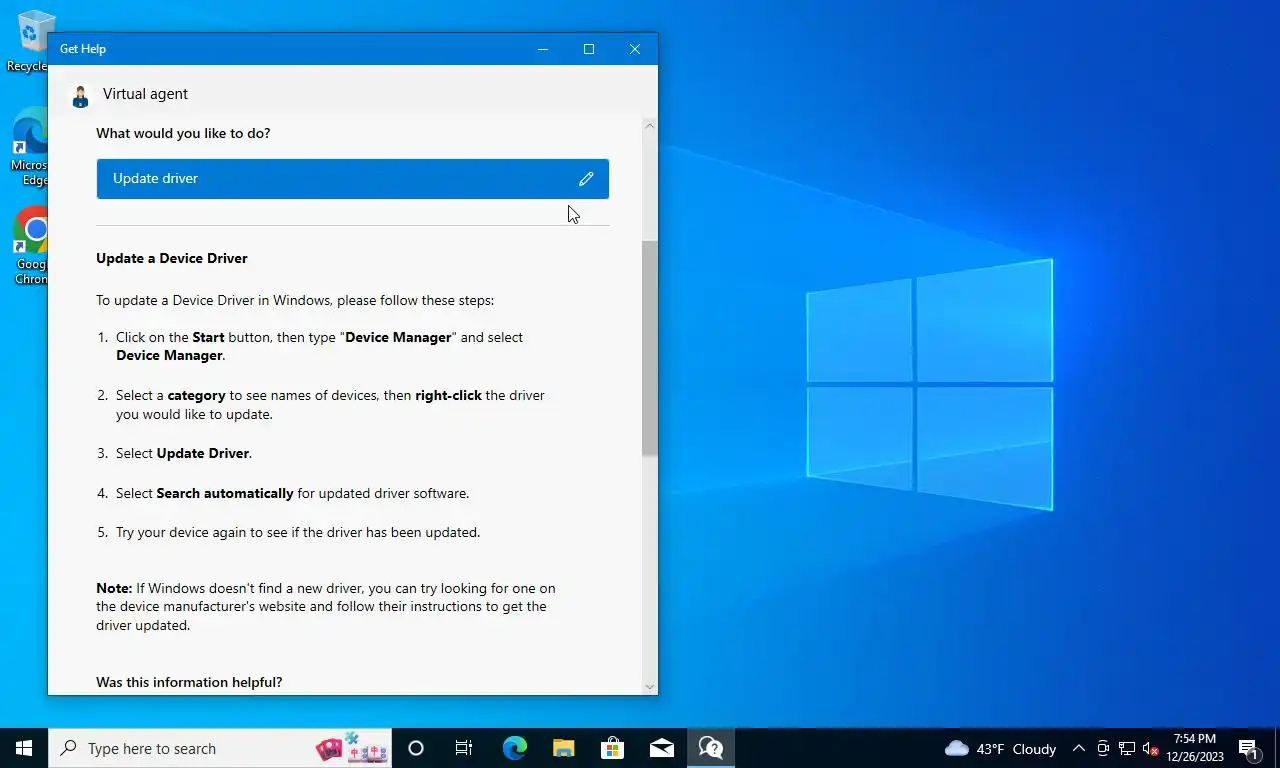1280x768 pixels.
Task: Click the 'Virtual agent' header label
Action: coord(145,94)
